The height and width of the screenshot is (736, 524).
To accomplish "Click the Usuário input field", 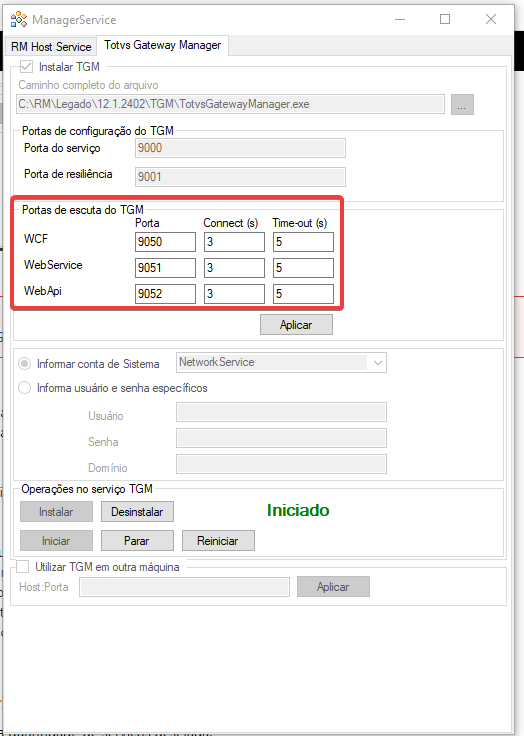I will [x=281, y=412].
